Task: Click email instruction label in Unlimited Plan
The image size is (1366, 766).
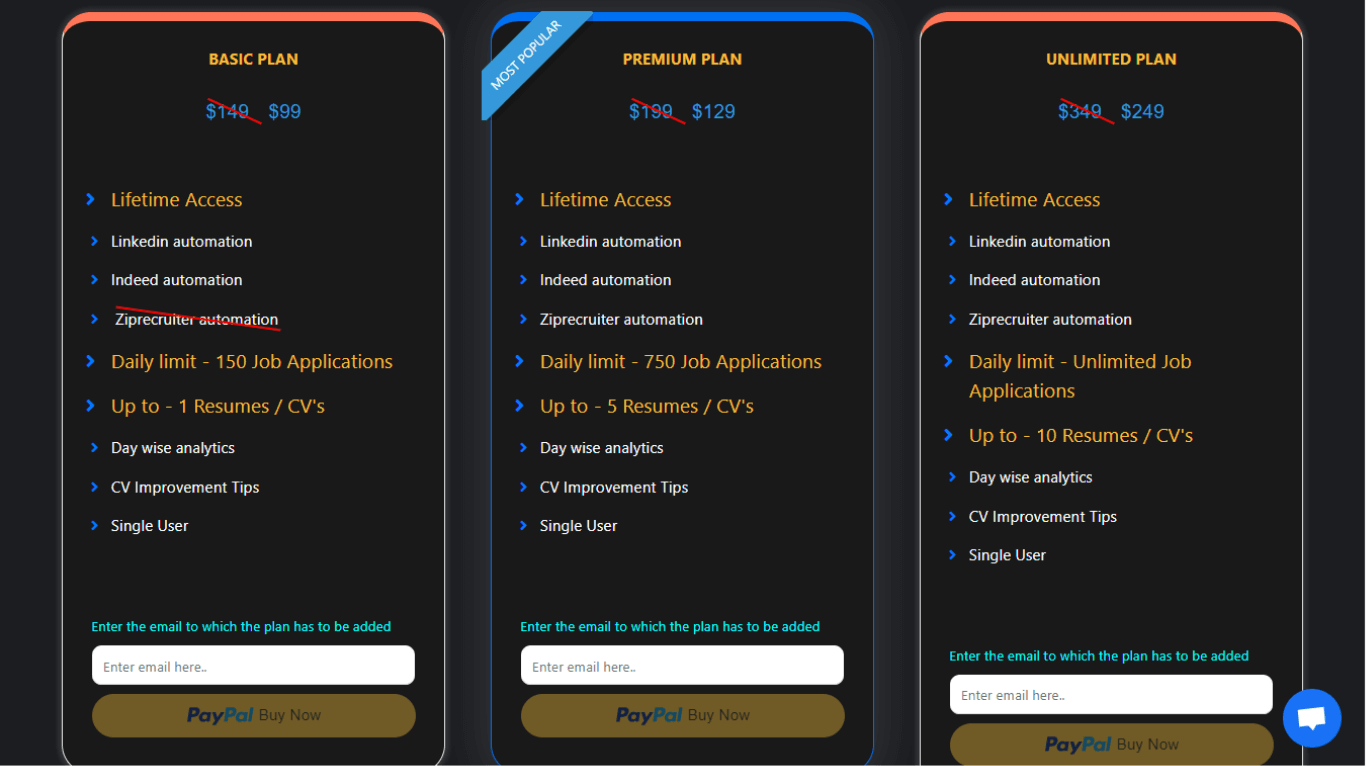Action: pyautogui.click(x=1099, y=656)
